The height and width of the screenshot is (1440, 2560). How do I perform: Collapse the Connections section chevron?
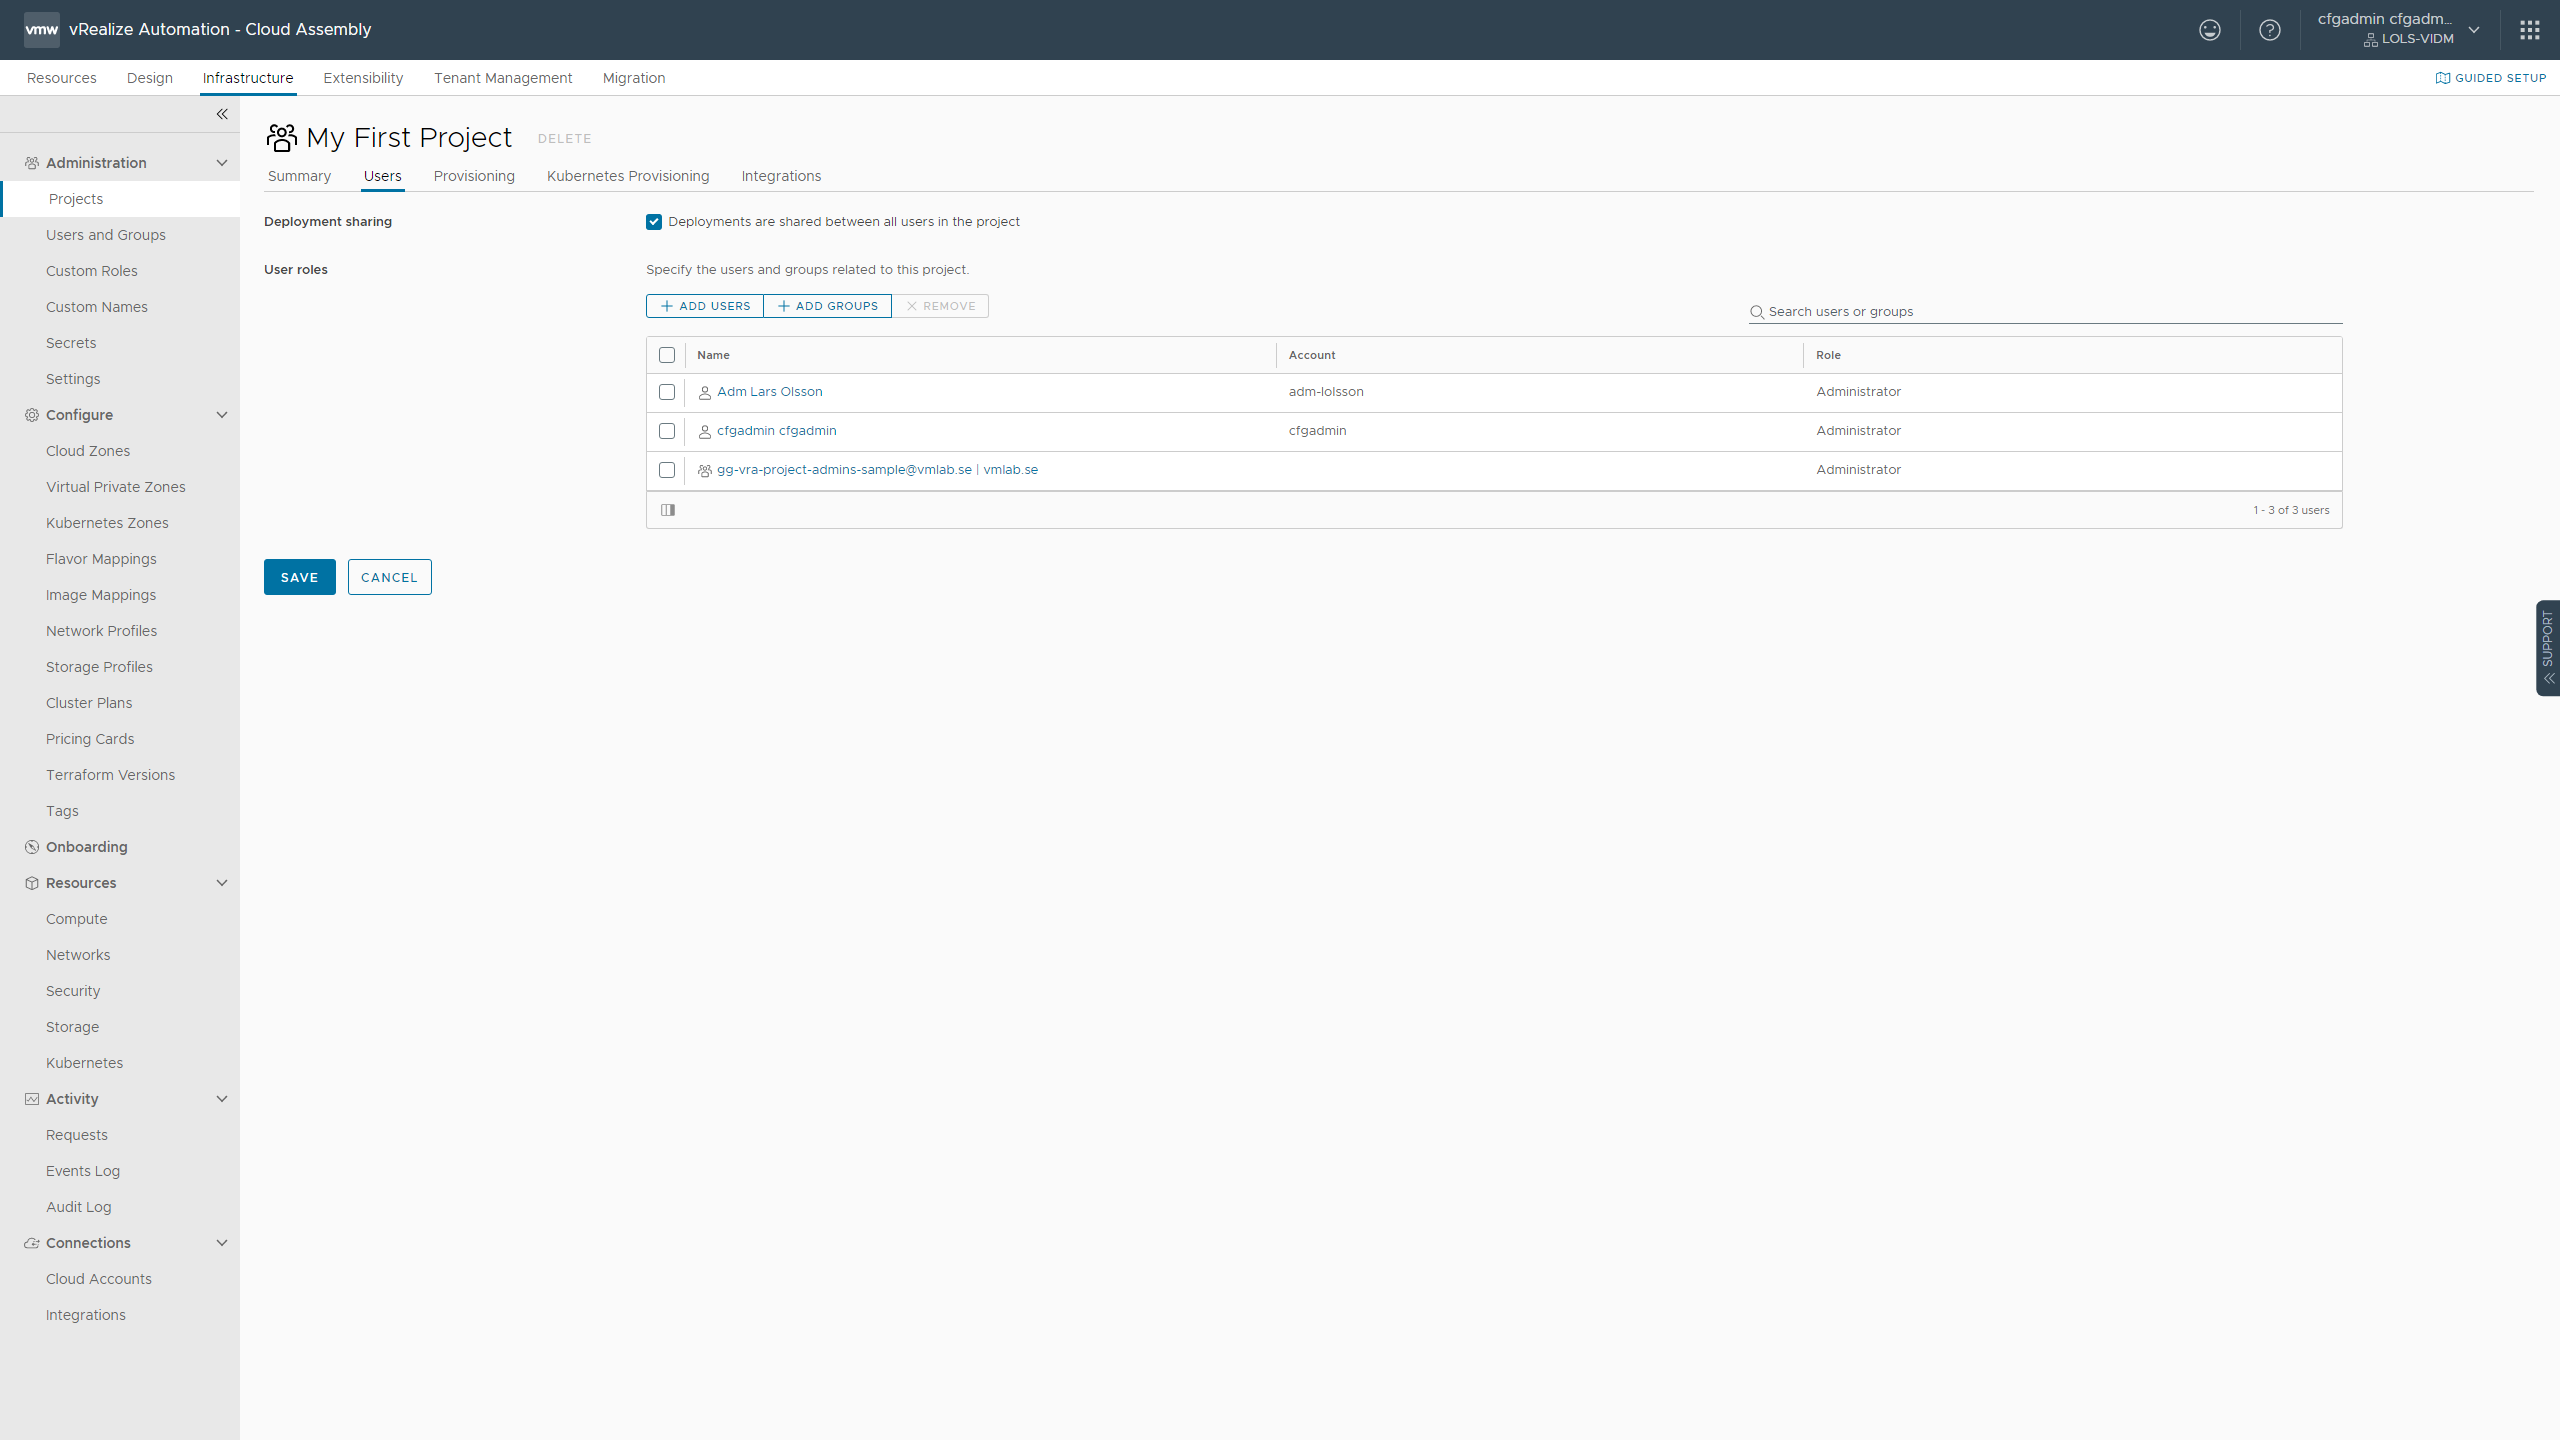pyautogui.click(x=222, y=1243)
